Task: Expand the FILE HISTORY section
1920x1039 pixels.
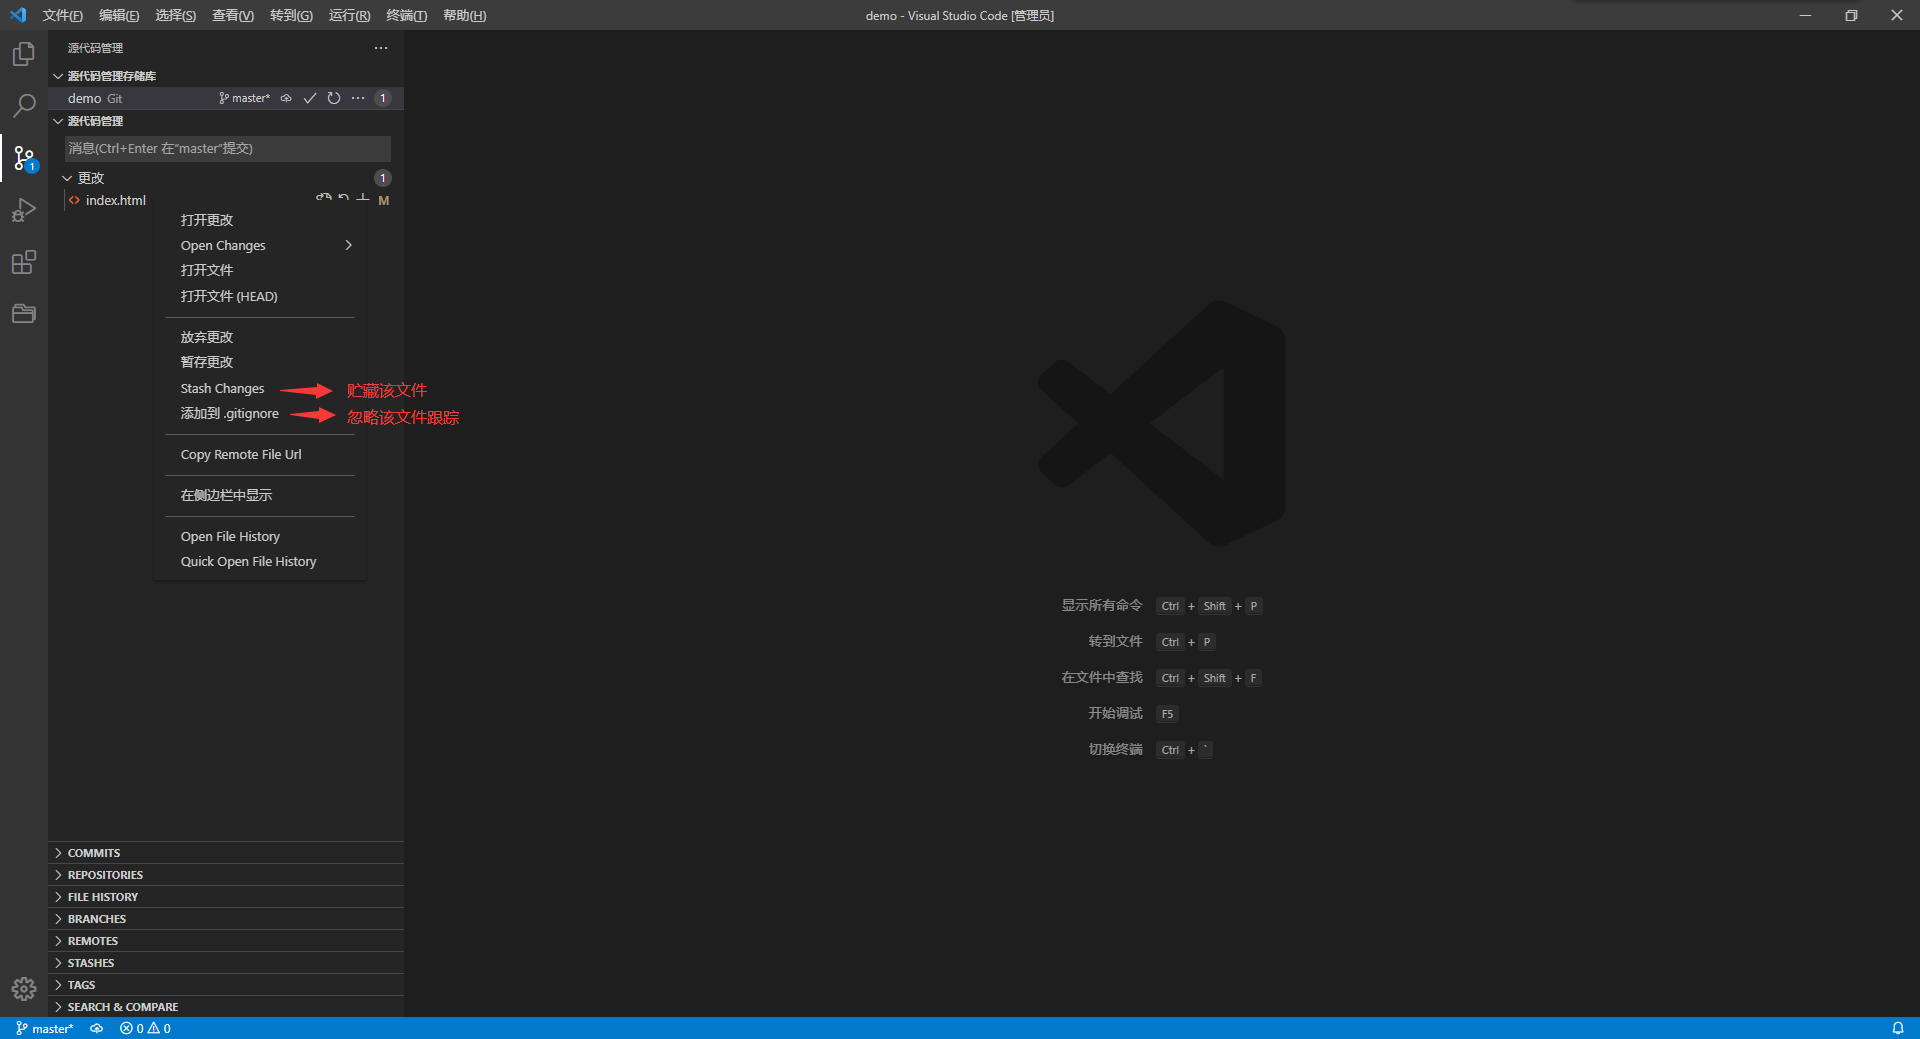Action: coord(226,897)
